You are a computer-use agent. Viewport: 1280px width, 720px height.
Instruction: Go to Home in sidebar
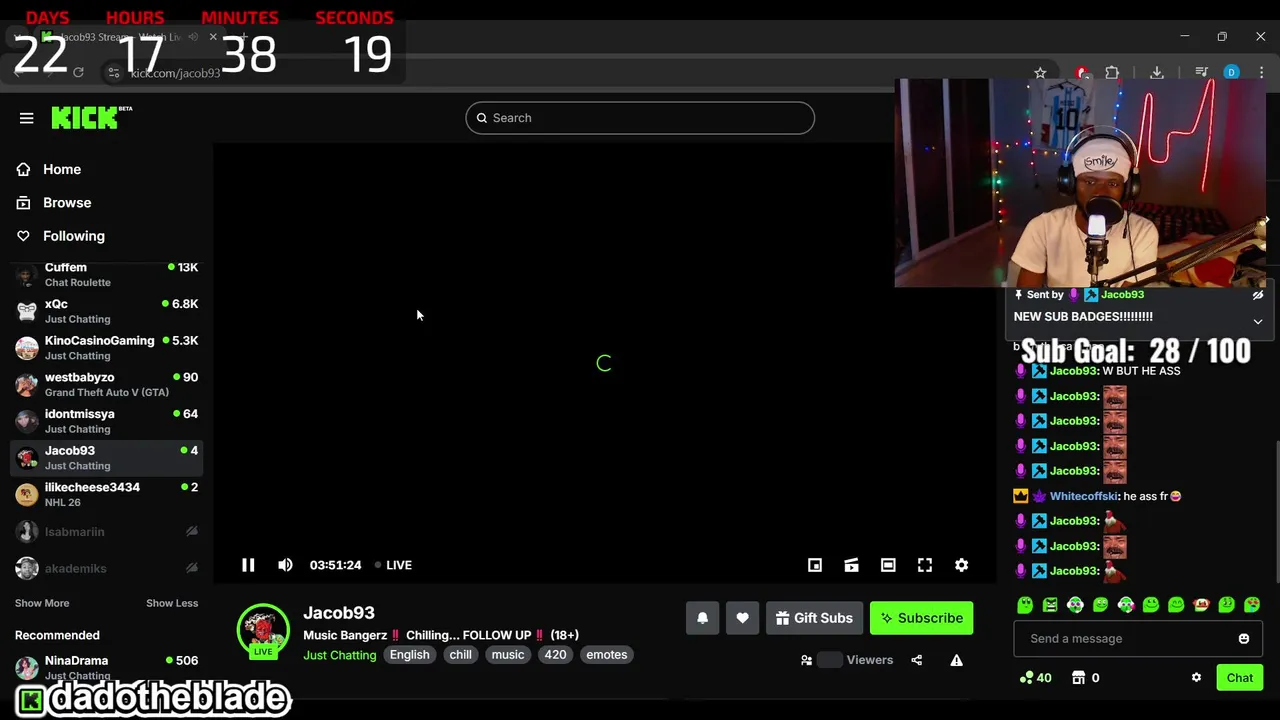pyautogui.click(x=61, y=169)
